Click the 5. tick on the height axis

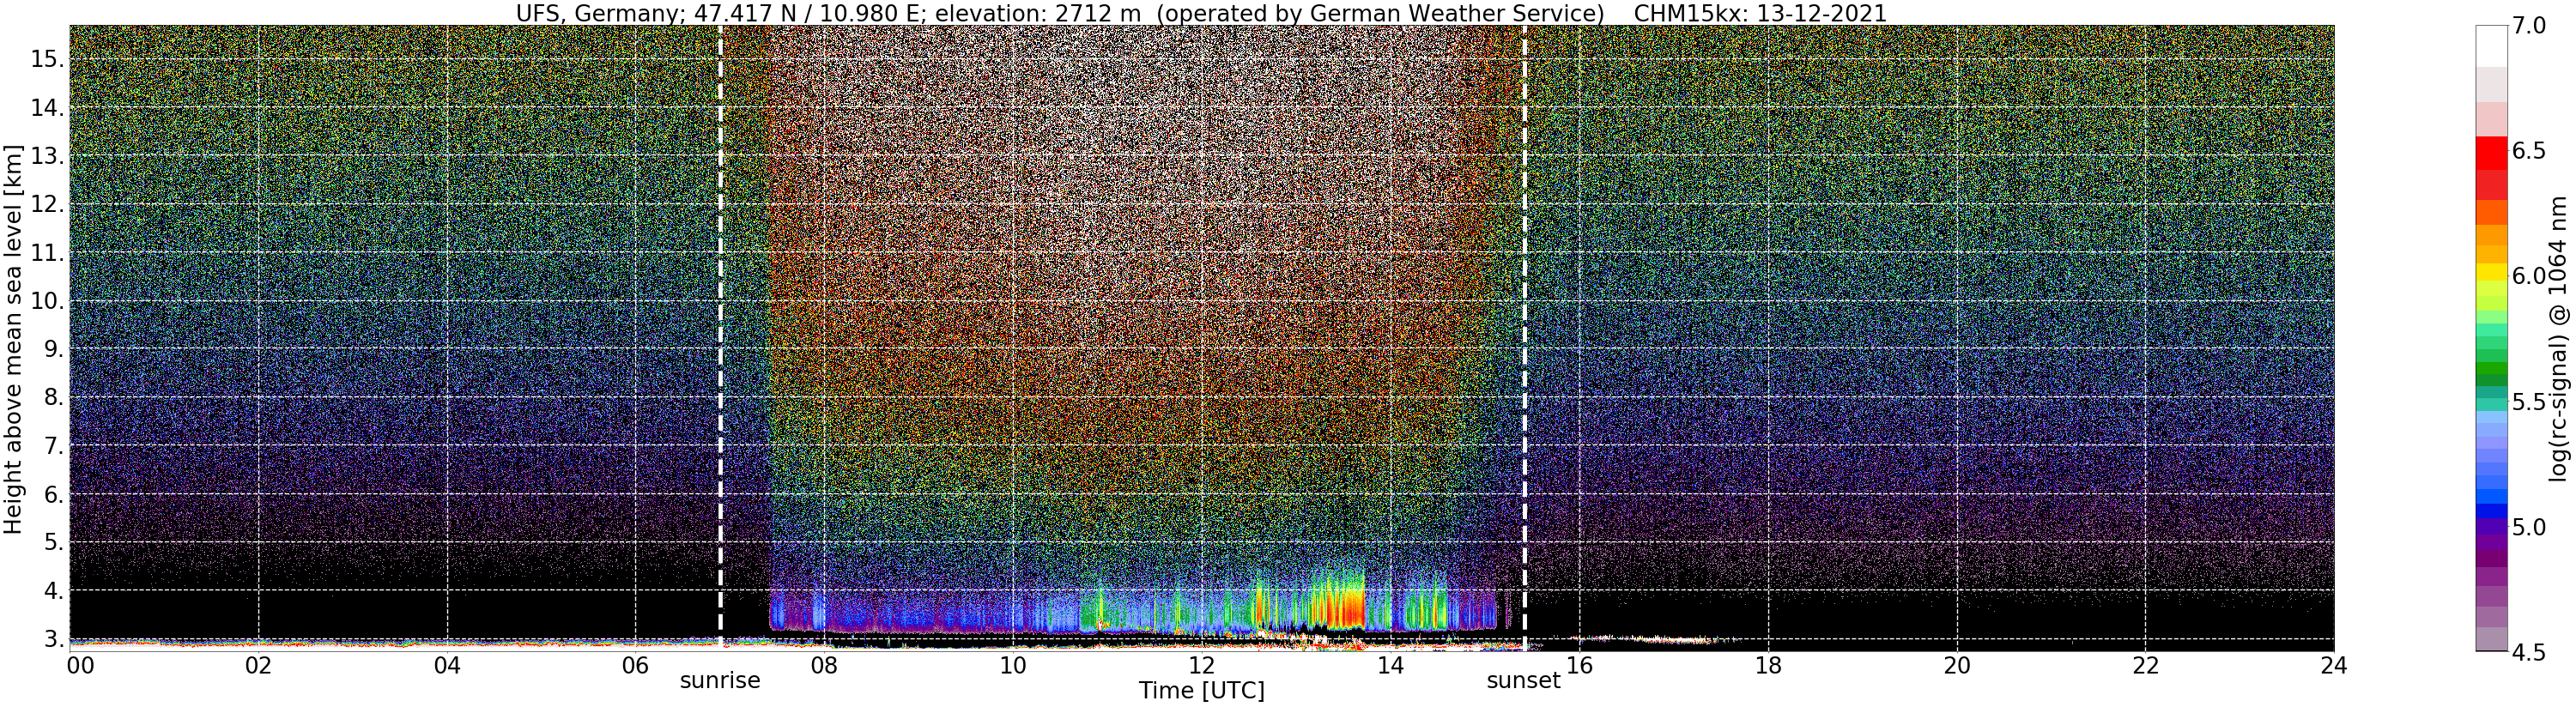(x=52, y=542)
